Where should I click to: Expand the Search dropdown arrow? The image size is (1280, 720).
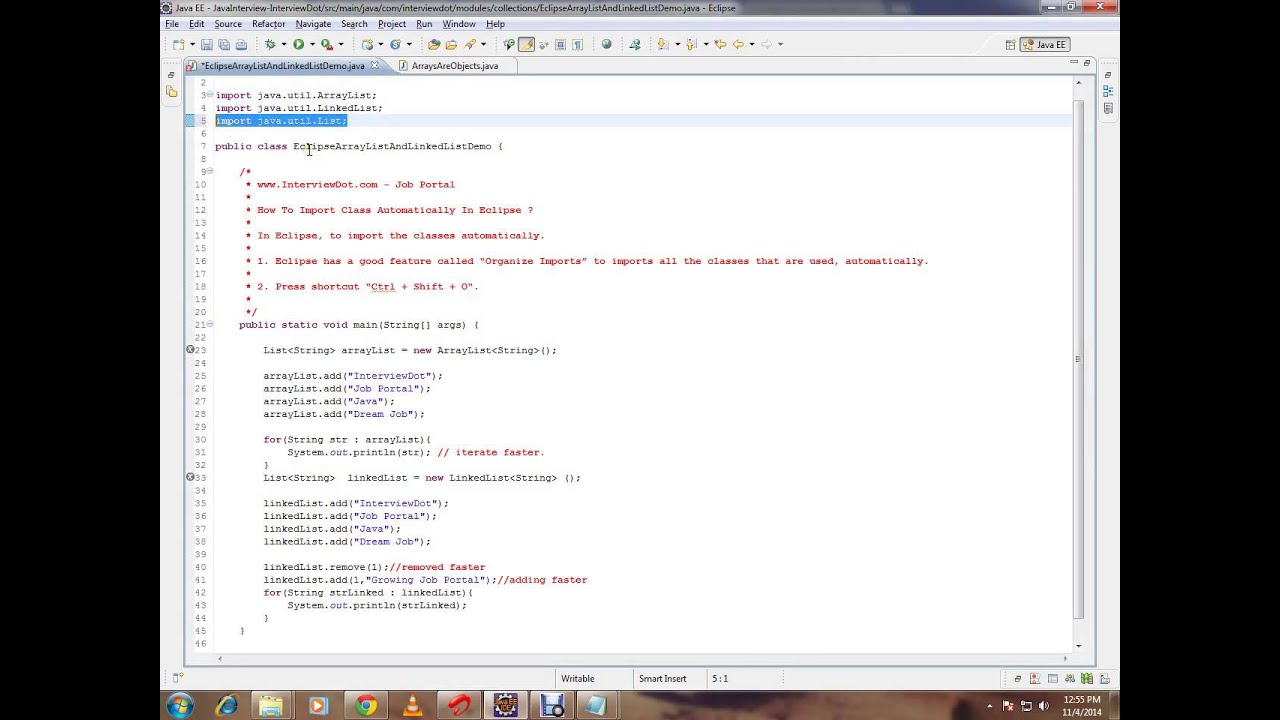(x=483, y=44)
